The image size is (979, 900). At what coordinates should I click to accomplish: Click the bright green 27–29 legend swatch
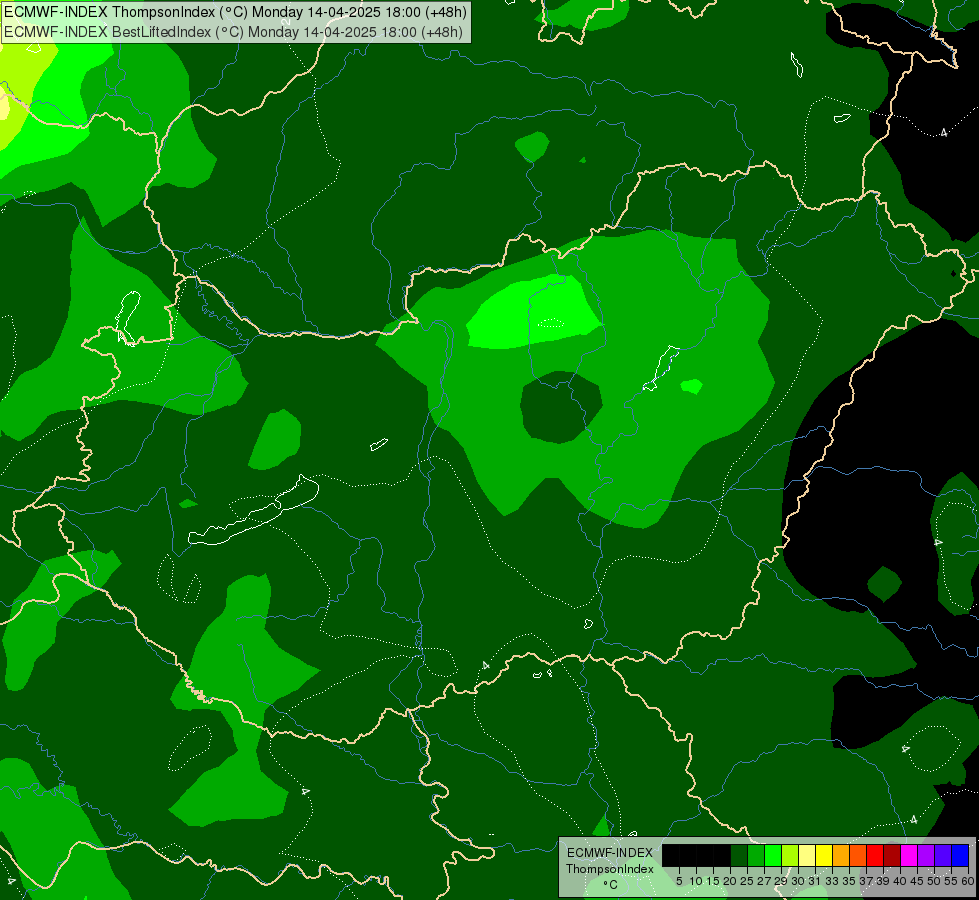pyautogui.click(x=773, y=855)
